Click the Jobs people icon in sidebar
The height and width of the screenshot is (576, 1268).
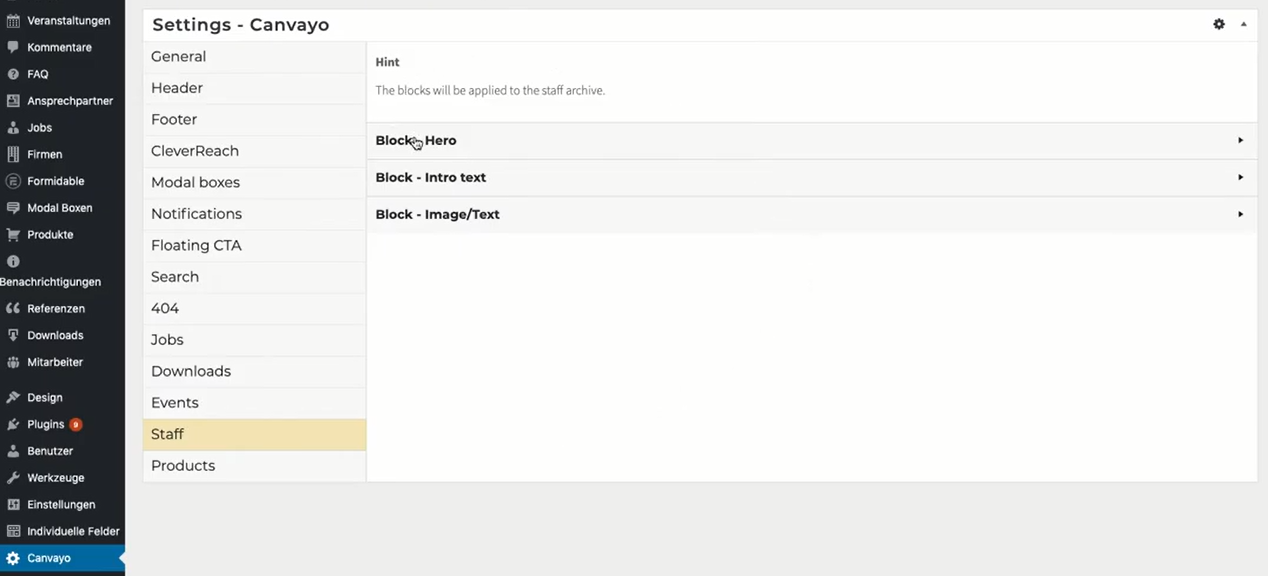[13, 128]
